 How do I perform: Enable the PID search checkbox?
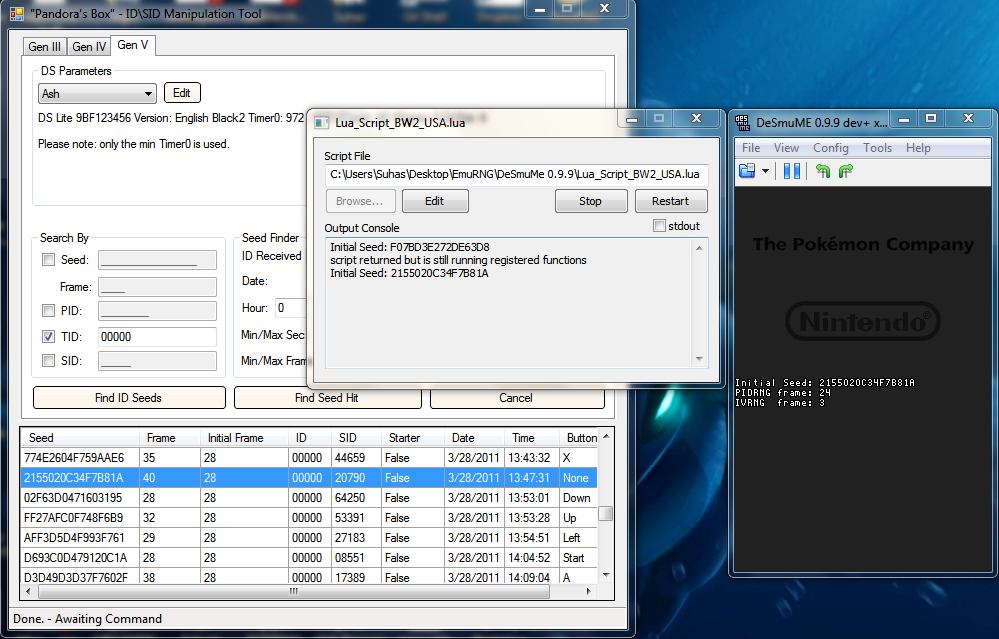pyautogui.click(x=48, y=310)
